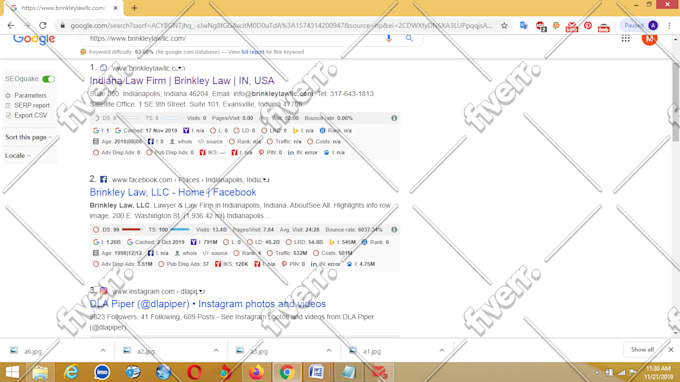Click source link in Facebook result row
This screenshot has height=382, width=680.
click(x=219, y=253)
